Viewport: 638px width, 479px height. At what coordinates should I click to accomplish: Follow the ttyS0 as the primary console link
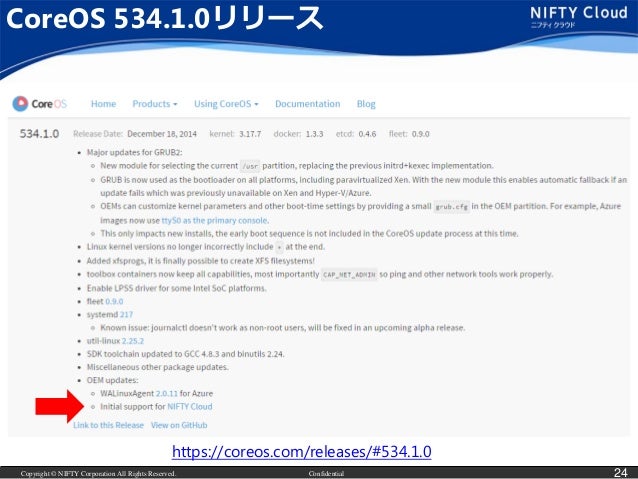click(x=214, y=220)
